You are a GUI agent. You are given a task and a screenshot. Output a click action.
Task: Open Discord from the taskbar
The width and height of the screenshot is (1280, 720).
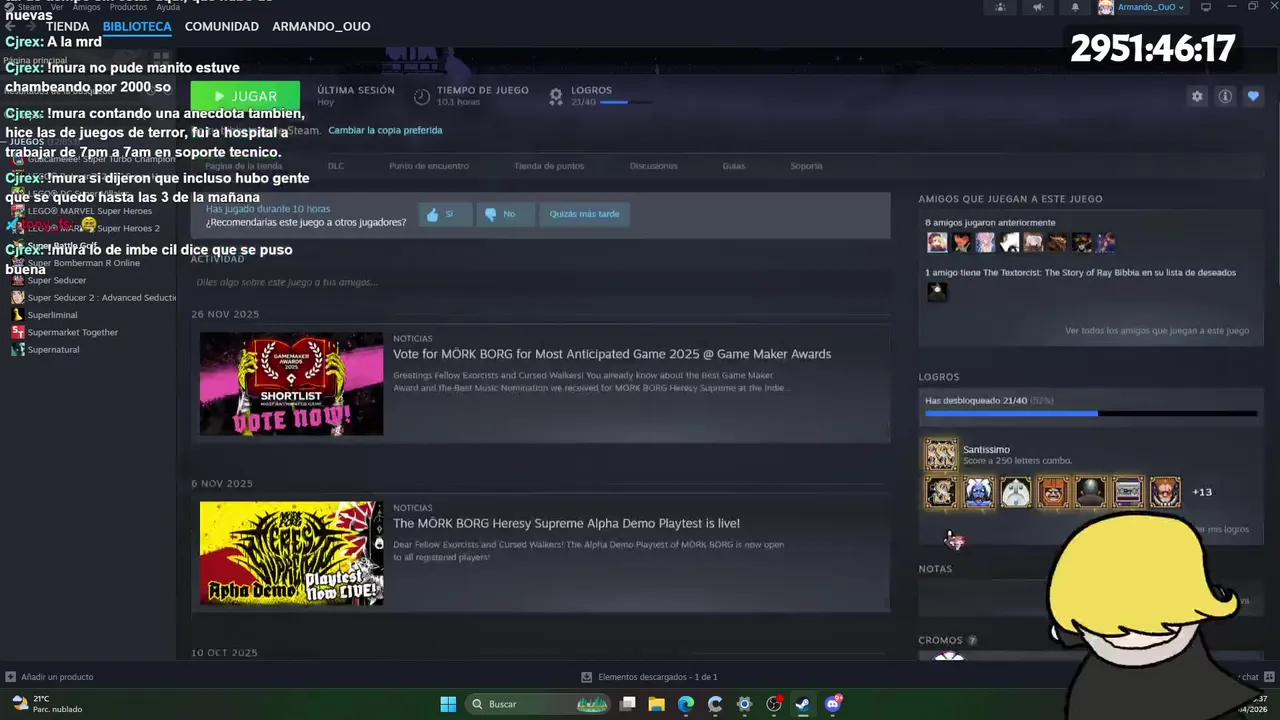(833, 704)
